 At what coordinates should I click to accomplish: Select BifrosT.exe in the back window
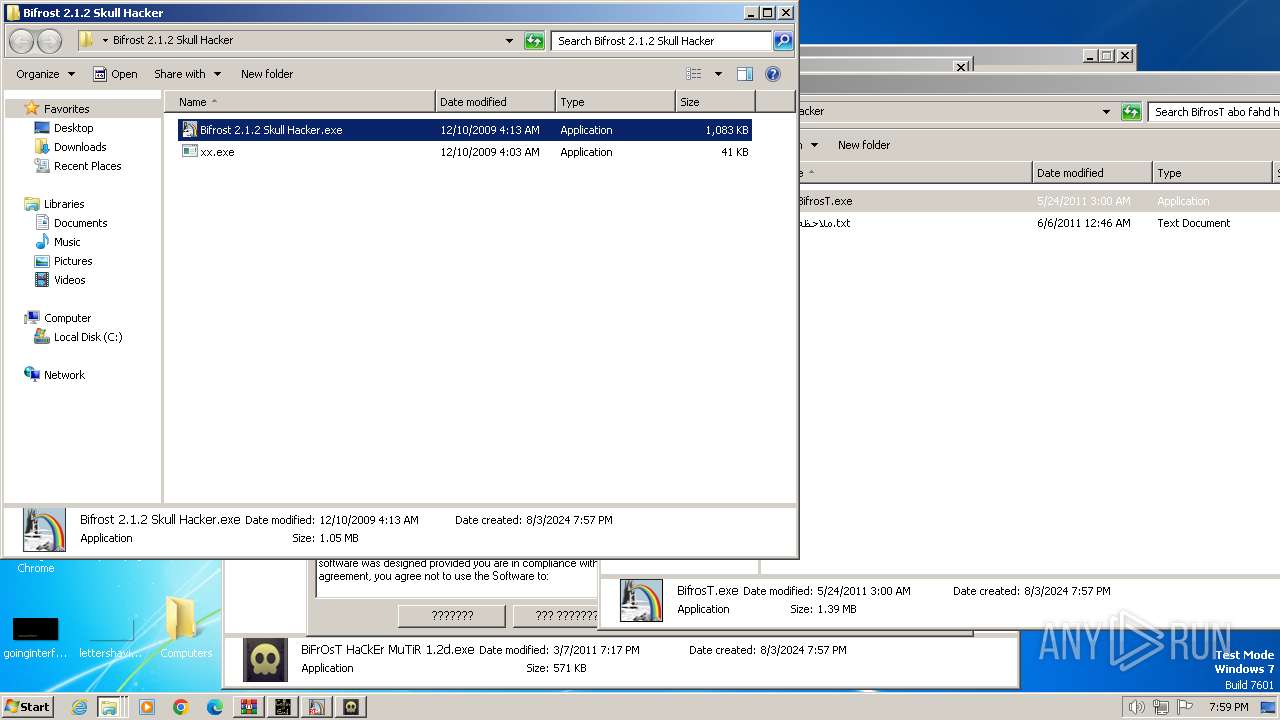825,201
